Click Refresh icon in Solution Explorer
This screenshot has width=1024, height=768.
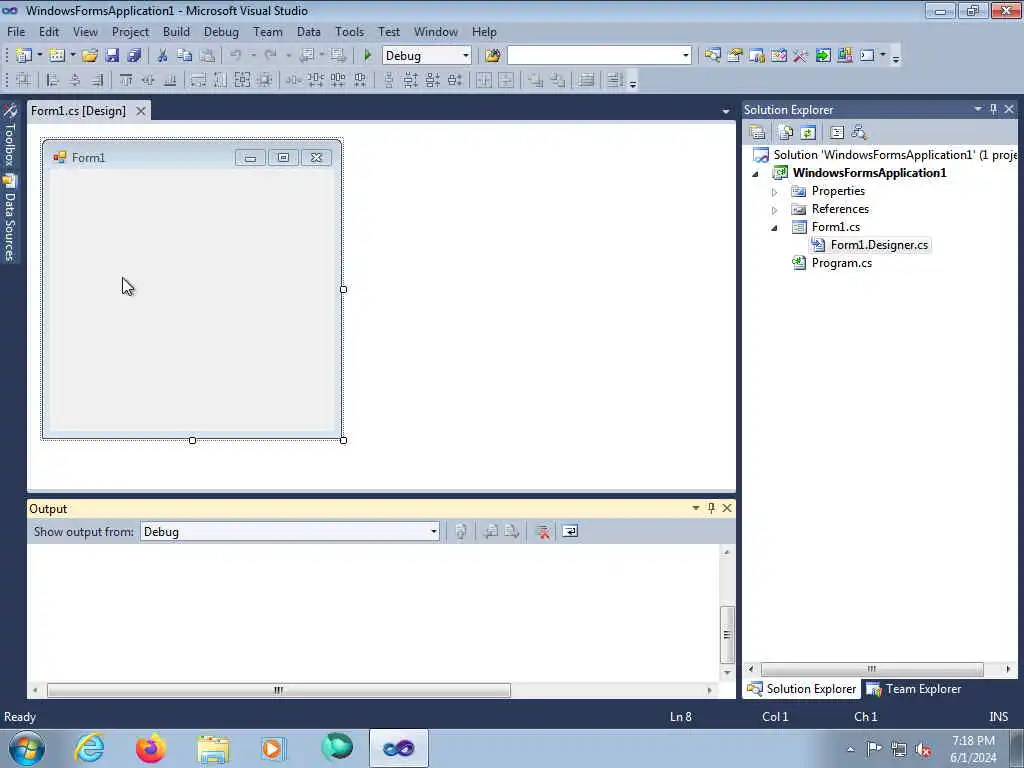808,133
